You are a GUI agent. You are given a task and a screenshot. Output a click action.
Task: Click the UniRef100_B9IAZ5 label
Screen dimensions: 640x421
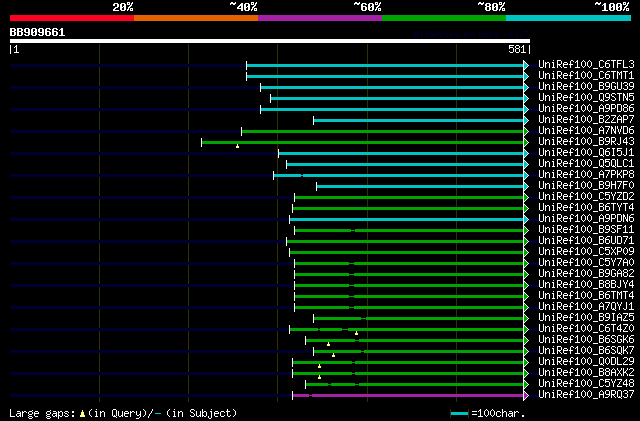pyautogui.click(x=586, y=318)
